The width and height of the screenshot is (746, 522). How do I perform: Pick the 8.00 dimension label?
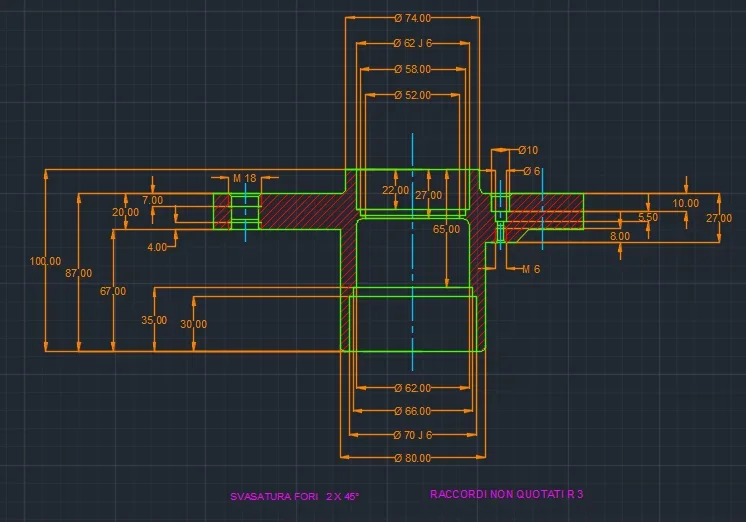[x=620, y=236]
